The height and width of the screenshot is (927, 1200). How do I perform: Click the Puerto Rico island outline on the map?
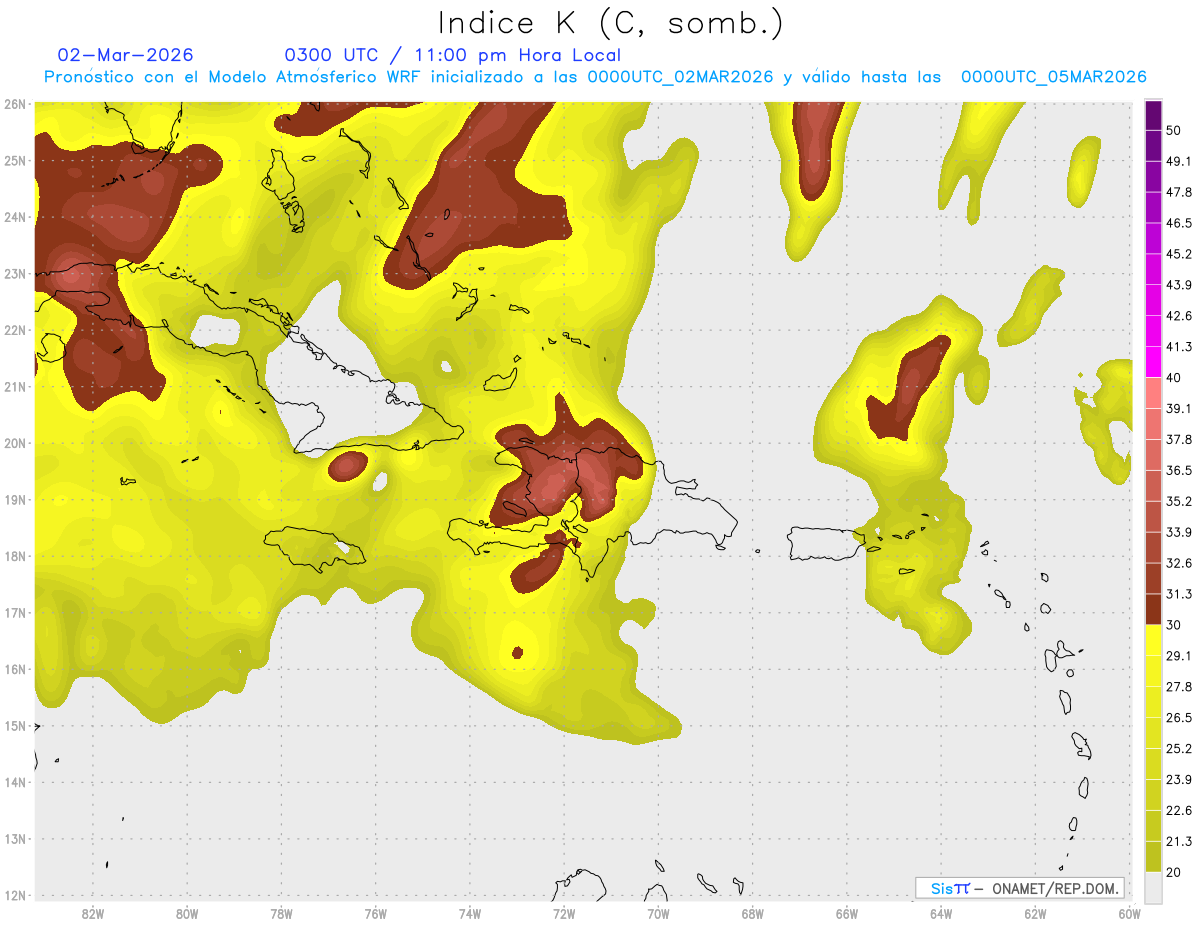[825, 544]
